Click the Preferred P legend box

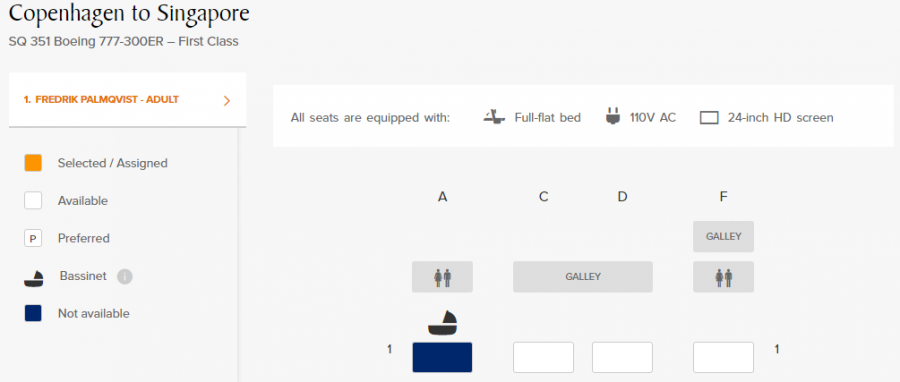(x=33, y=238)
